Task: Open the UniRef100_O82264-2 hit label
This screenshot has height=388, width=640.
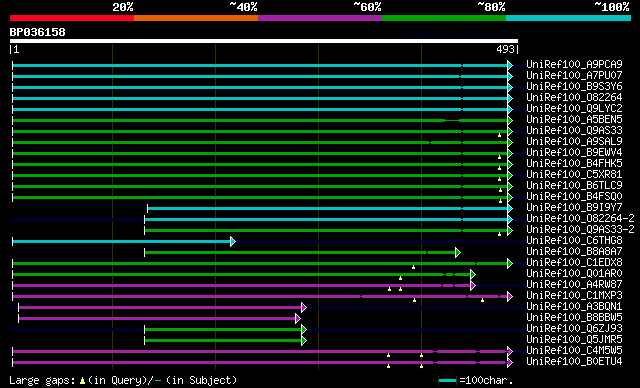Action: coord(580,219)
